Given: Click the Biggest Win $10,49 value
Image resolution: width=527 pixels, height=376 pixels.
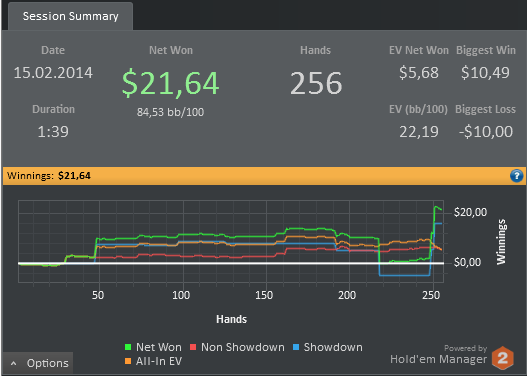Looking at the screenshot, I should [485, 73].
